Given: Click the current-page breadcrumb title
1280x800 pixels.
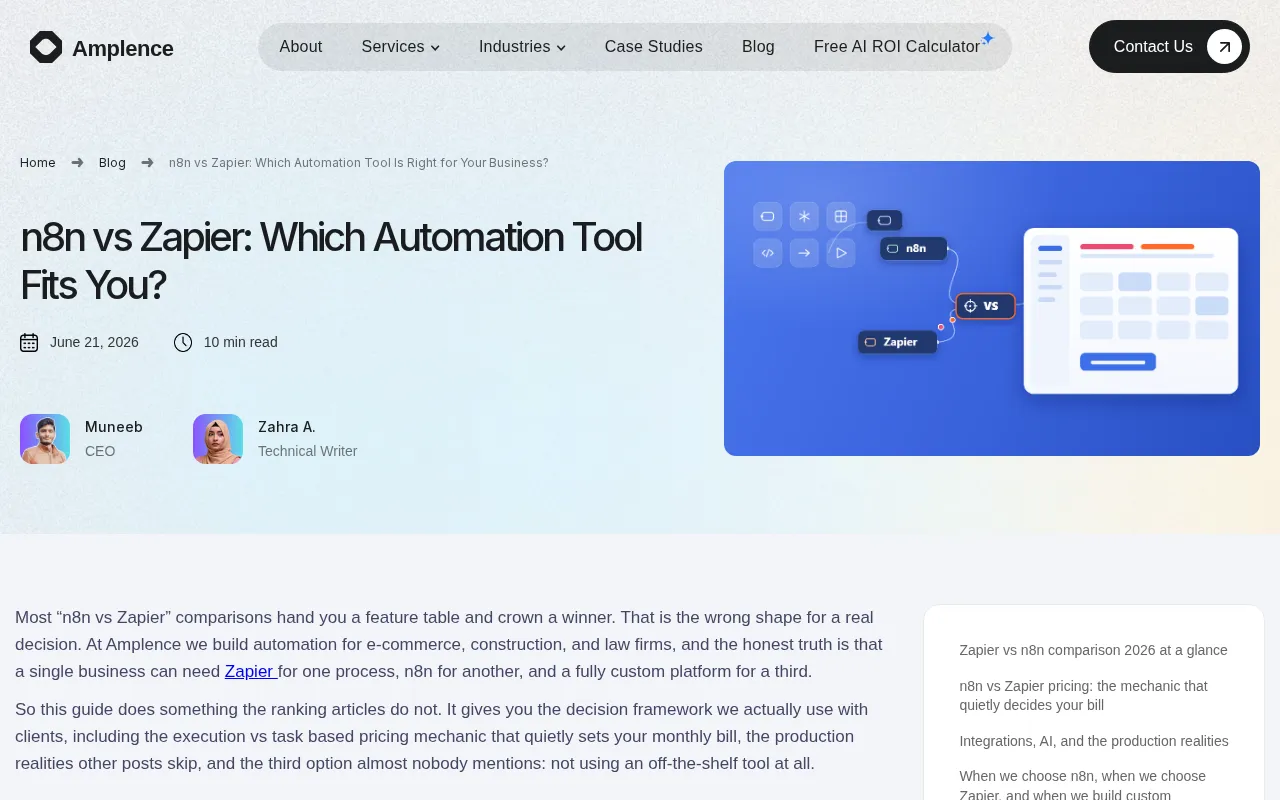Looking at the screenshot, I should [x=359, y=163].
